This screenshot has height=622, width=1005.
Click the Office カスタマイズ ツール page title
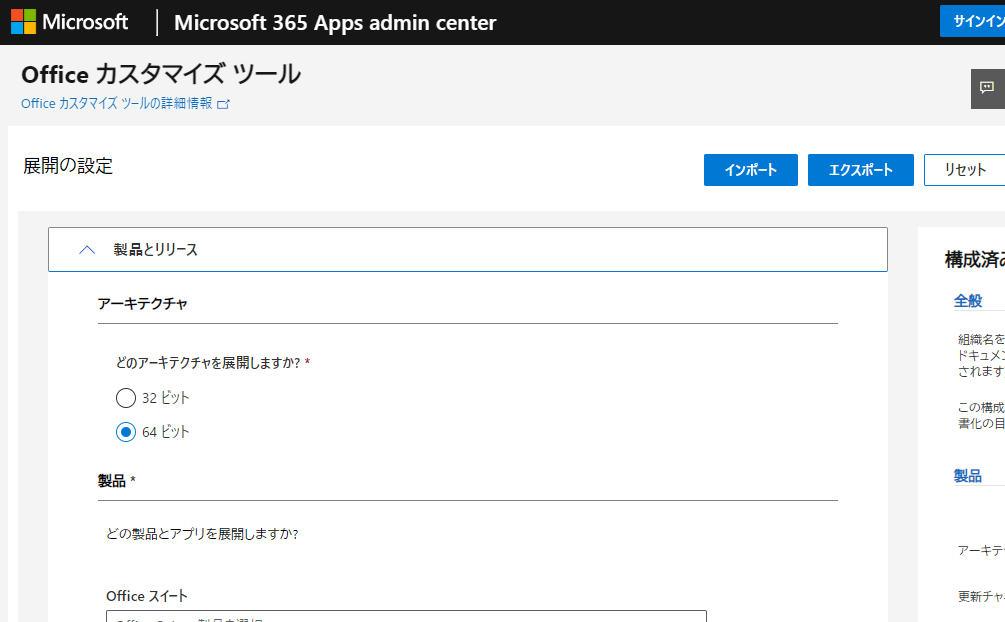[x=161, y=74]
